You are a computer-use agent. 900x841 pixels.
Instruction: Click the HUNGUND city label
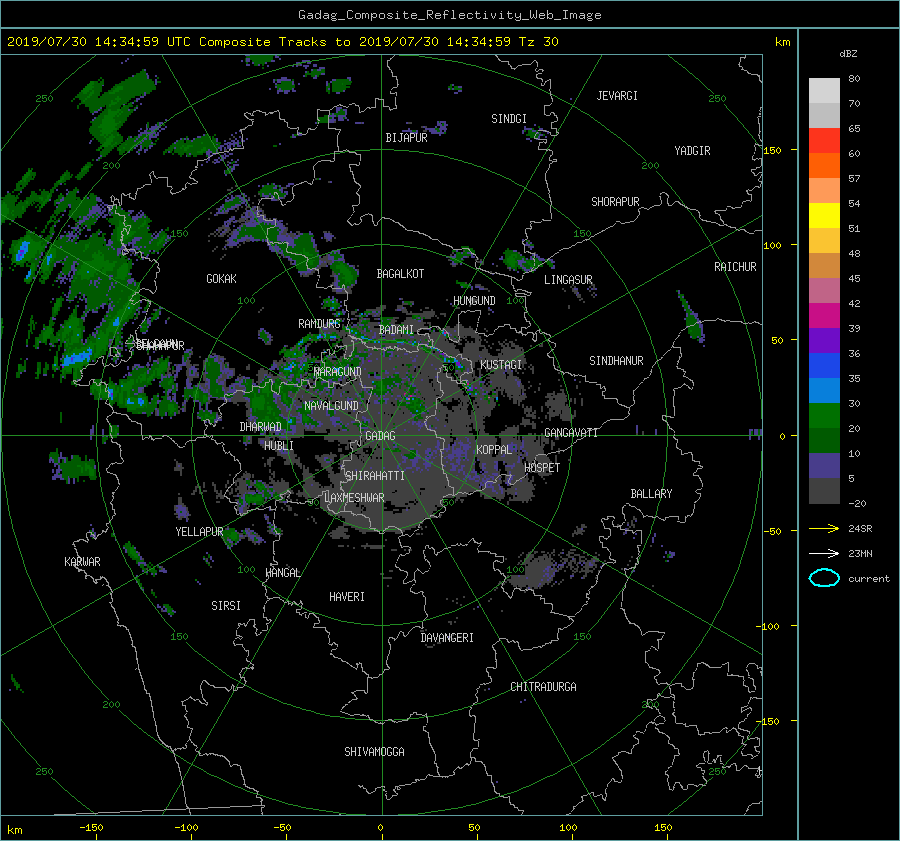tap(474, 301)
